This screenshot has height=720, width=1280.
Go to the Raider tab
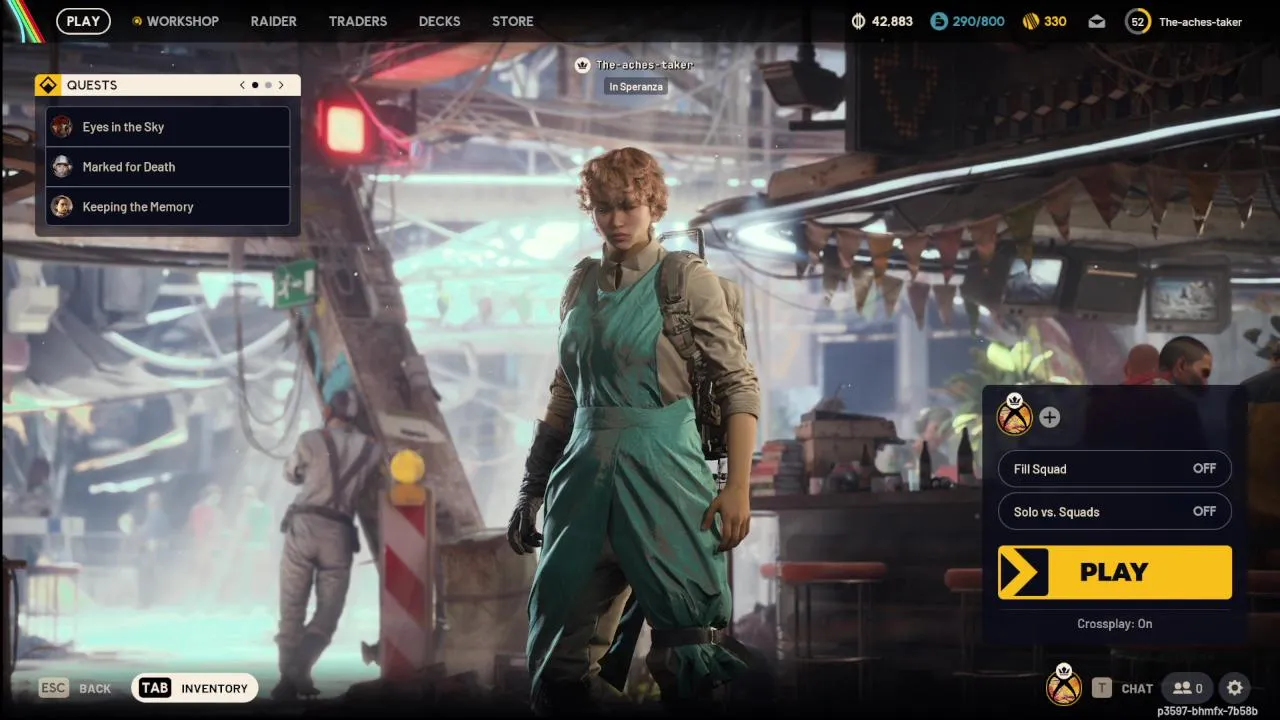[273, 21]
